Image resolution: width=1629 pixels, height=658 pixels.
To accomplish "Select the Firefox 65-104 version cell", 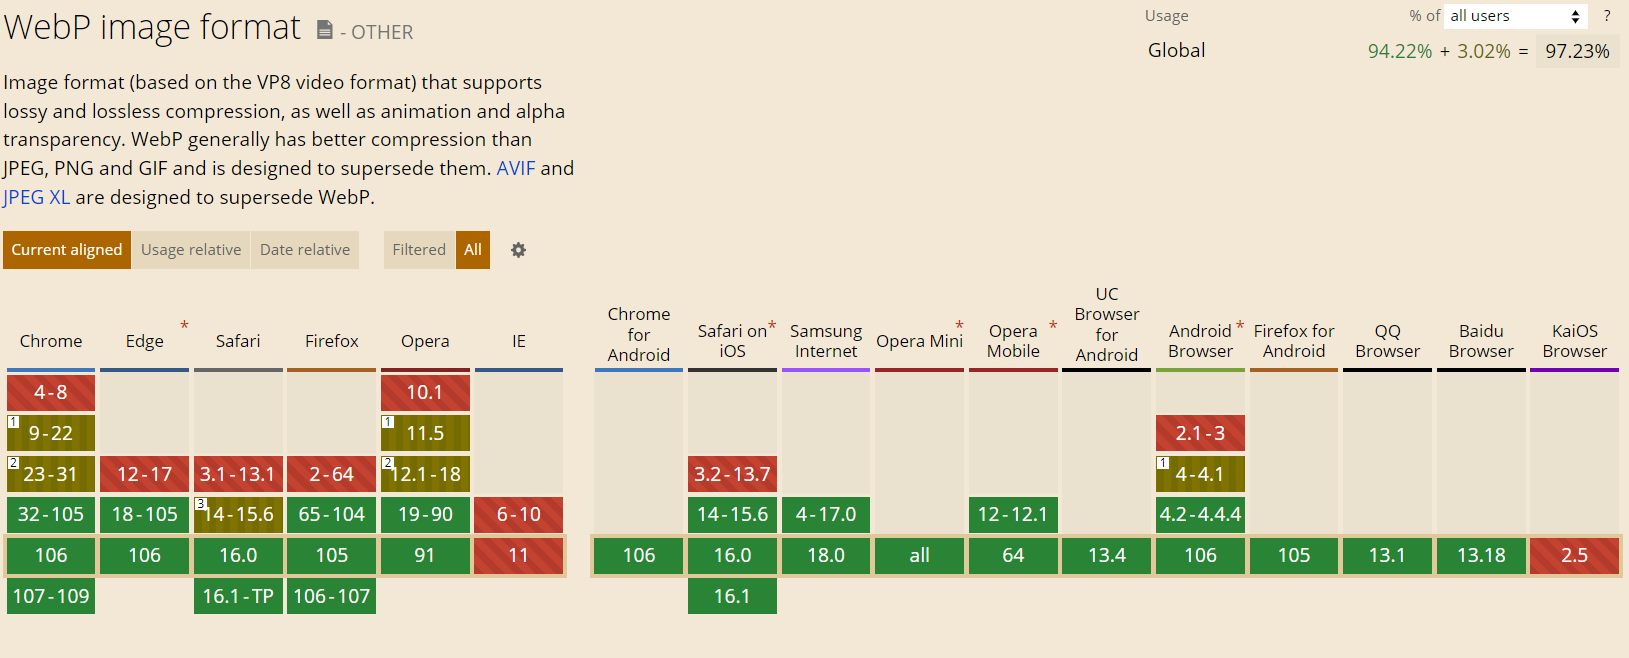I will pos(332,514).
